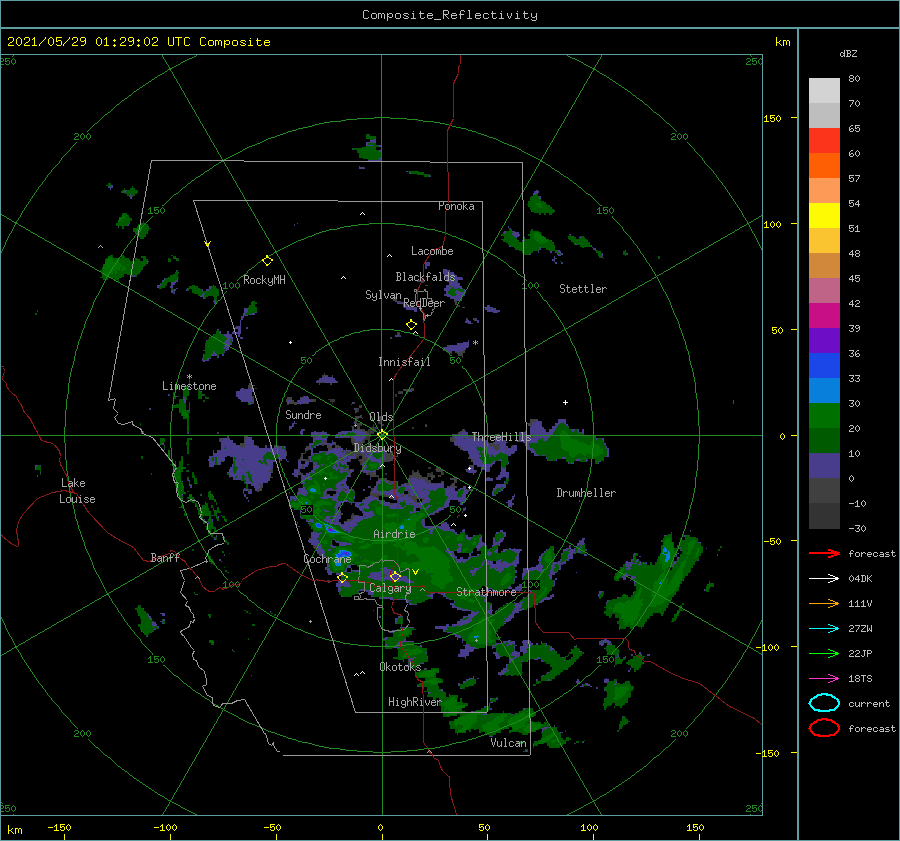The height and width of the screenshot is (841, 900).
Task: Click the Stettler city label
Action: coord(583,289)
